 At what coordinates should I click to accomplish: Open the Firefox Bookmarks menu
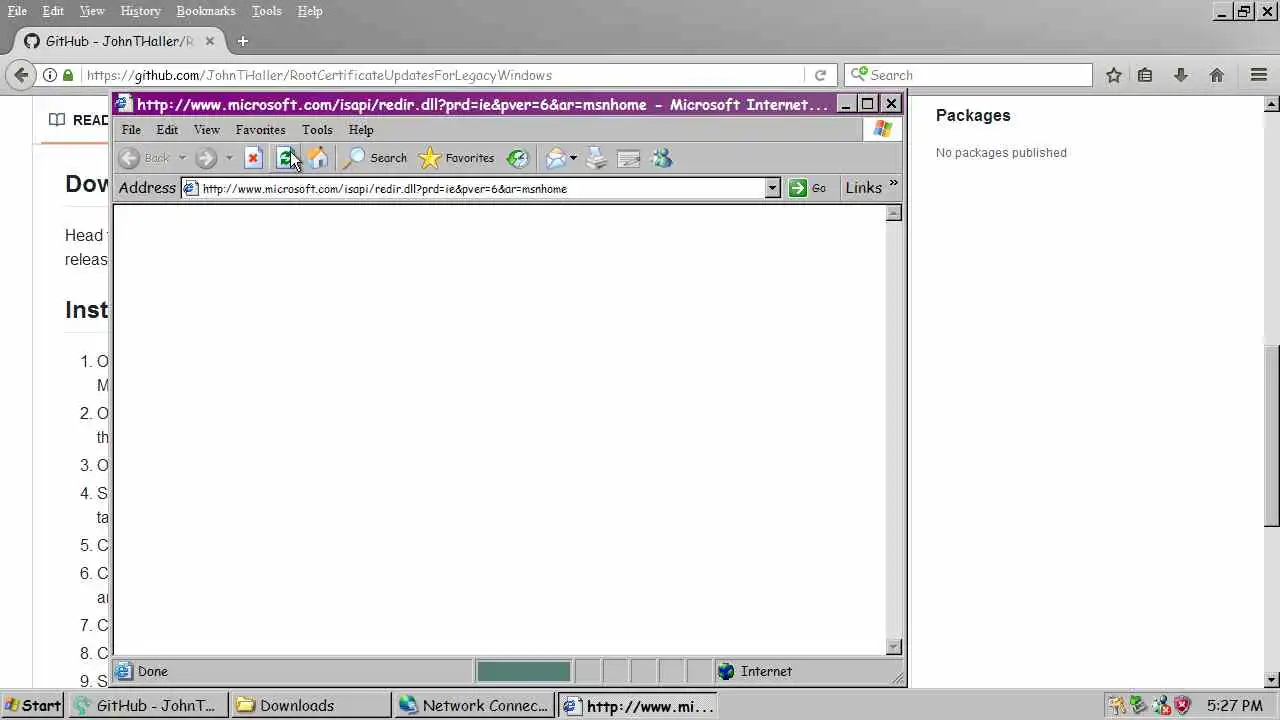(x=206, y=11)
